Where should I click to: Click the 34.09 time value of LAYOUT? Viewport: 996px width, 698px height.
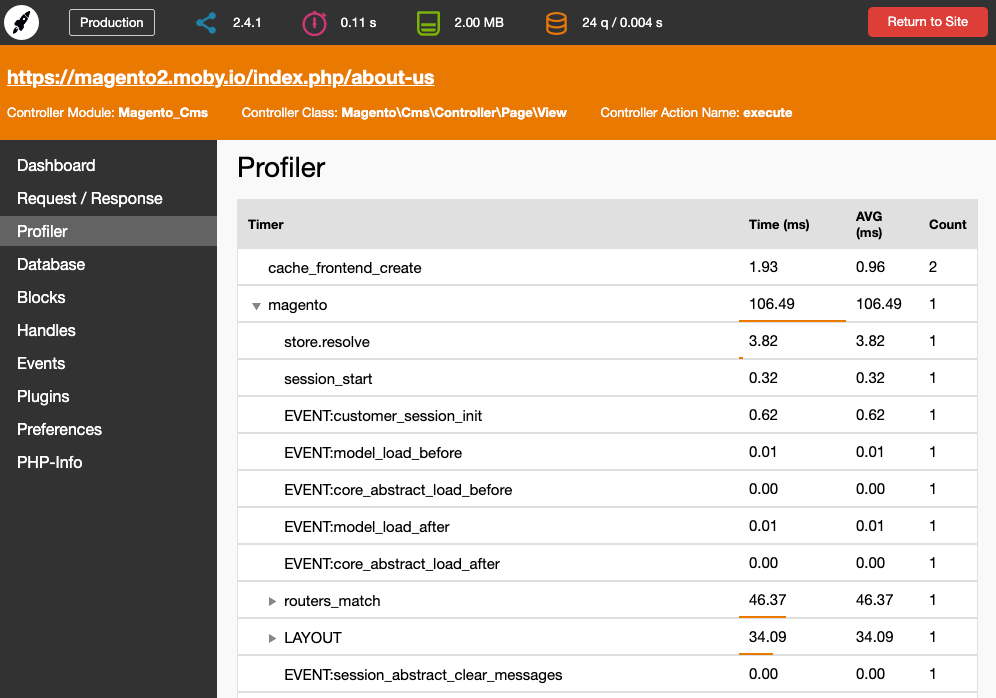[767, 636]
